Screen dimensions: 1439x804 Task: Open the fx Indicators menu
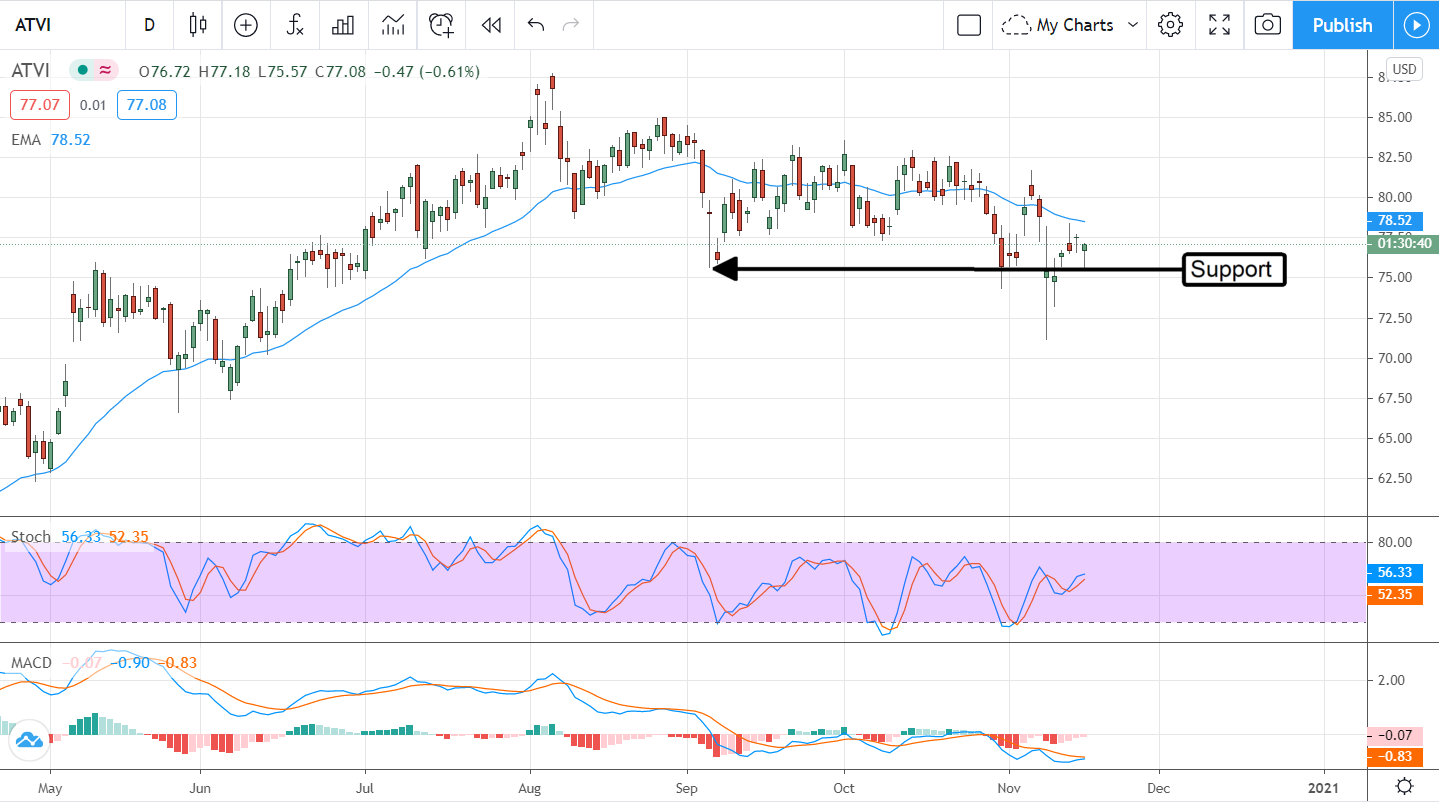click(295, 25)
